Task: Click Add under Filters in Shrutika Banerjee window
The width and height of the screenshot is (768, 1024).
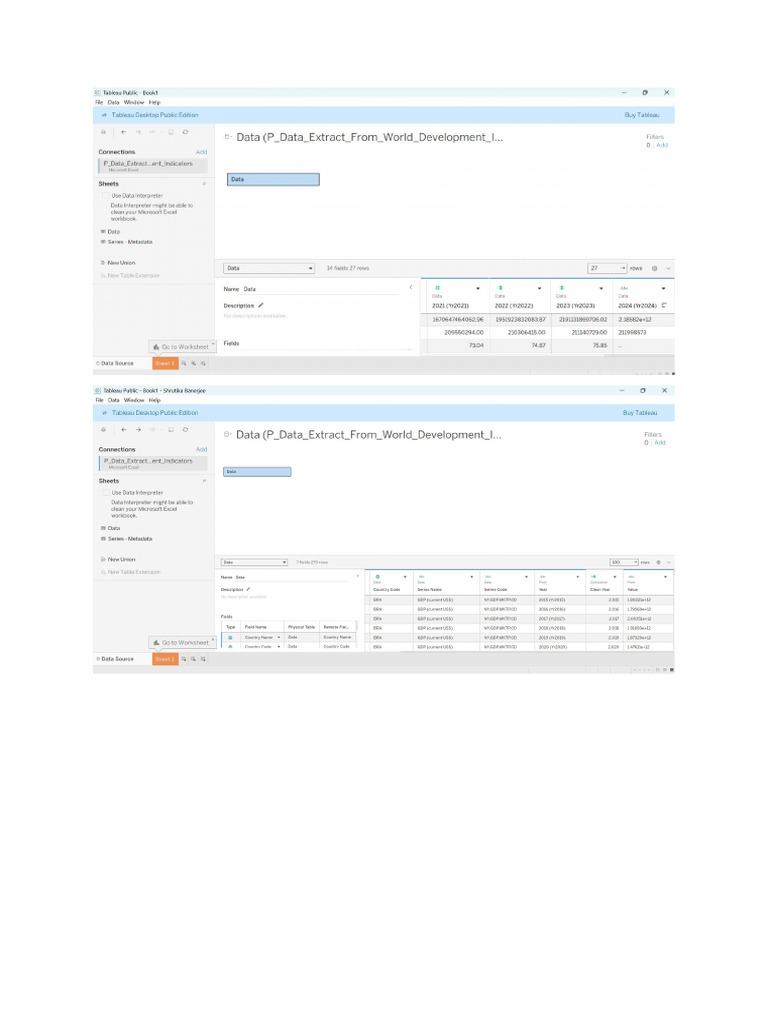Action: coord(660,442)
